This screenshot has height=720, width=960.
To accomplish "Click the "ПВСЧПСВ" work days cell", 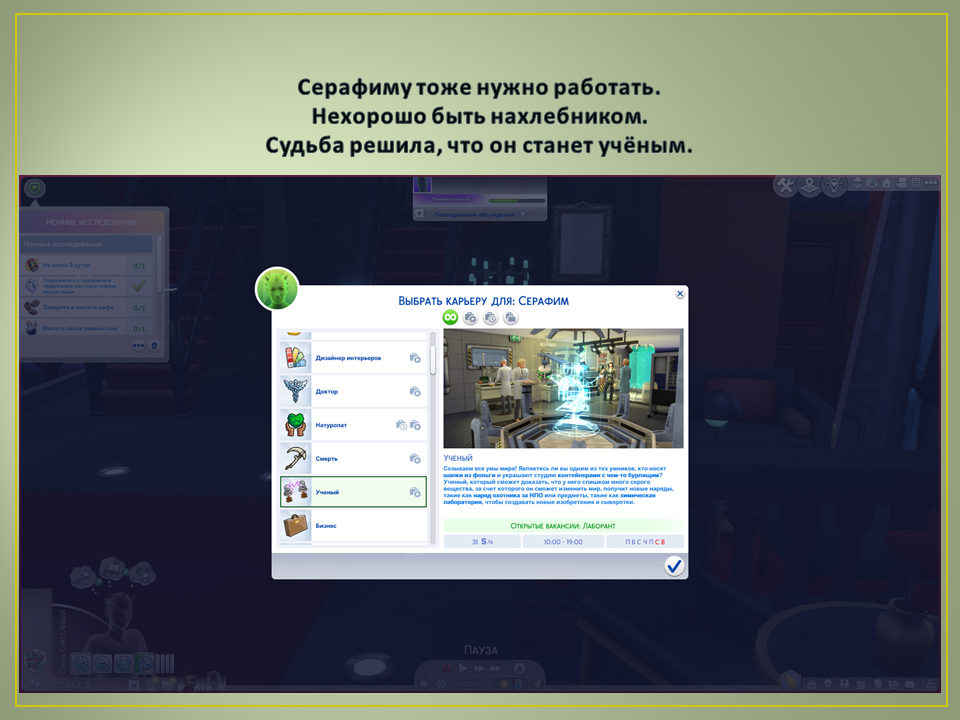I will click(645, 542).
